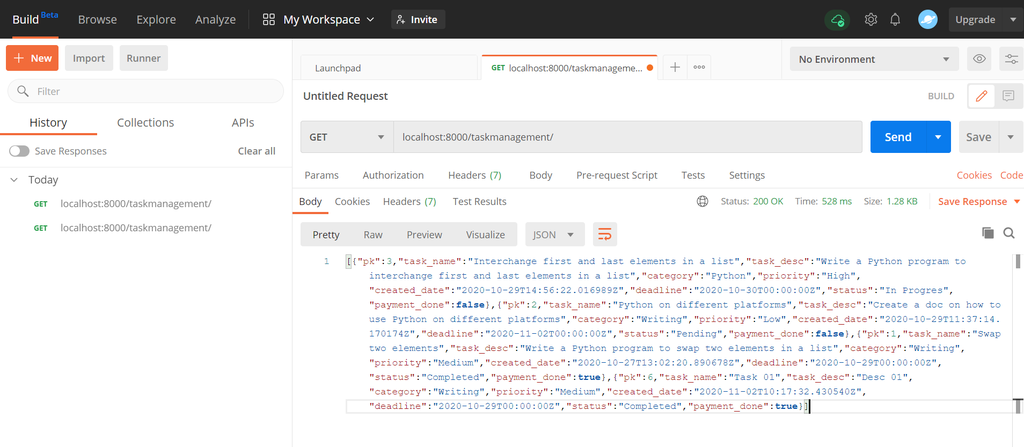Open manage environments sliders icon

[x=1012, y=59]
